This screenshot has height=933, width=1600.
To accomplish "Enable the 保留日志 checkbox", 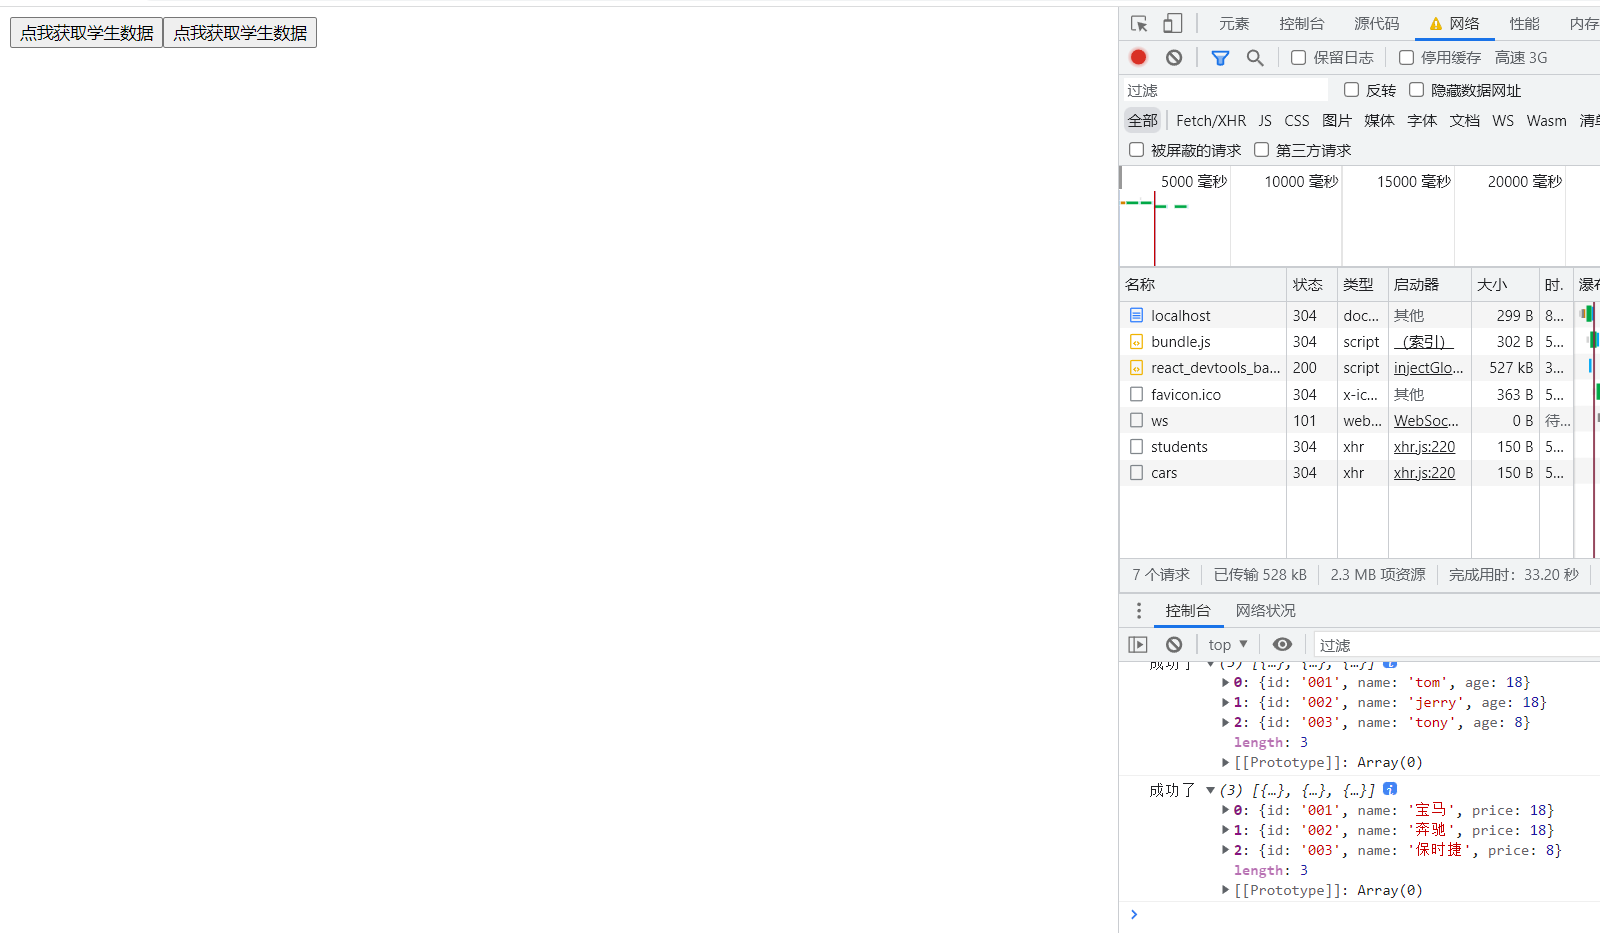I will click(1298, 58).
